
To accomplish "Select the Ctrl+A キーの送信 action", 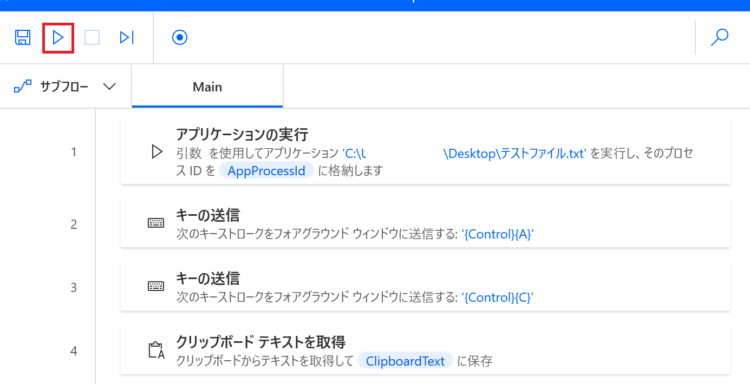I will pyautogui.click(x=425, y=224).
